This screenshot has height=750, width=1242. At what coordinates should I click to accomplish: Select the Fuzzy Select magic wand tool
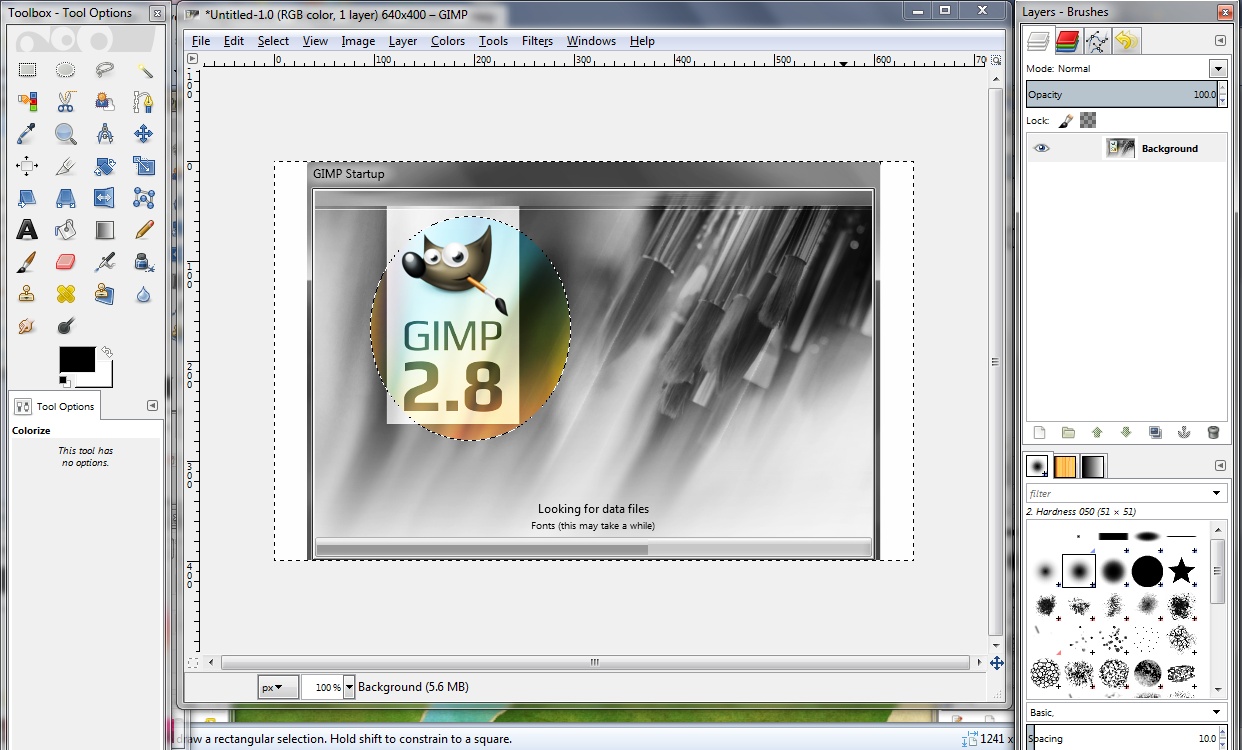click(x=144, y=70)
